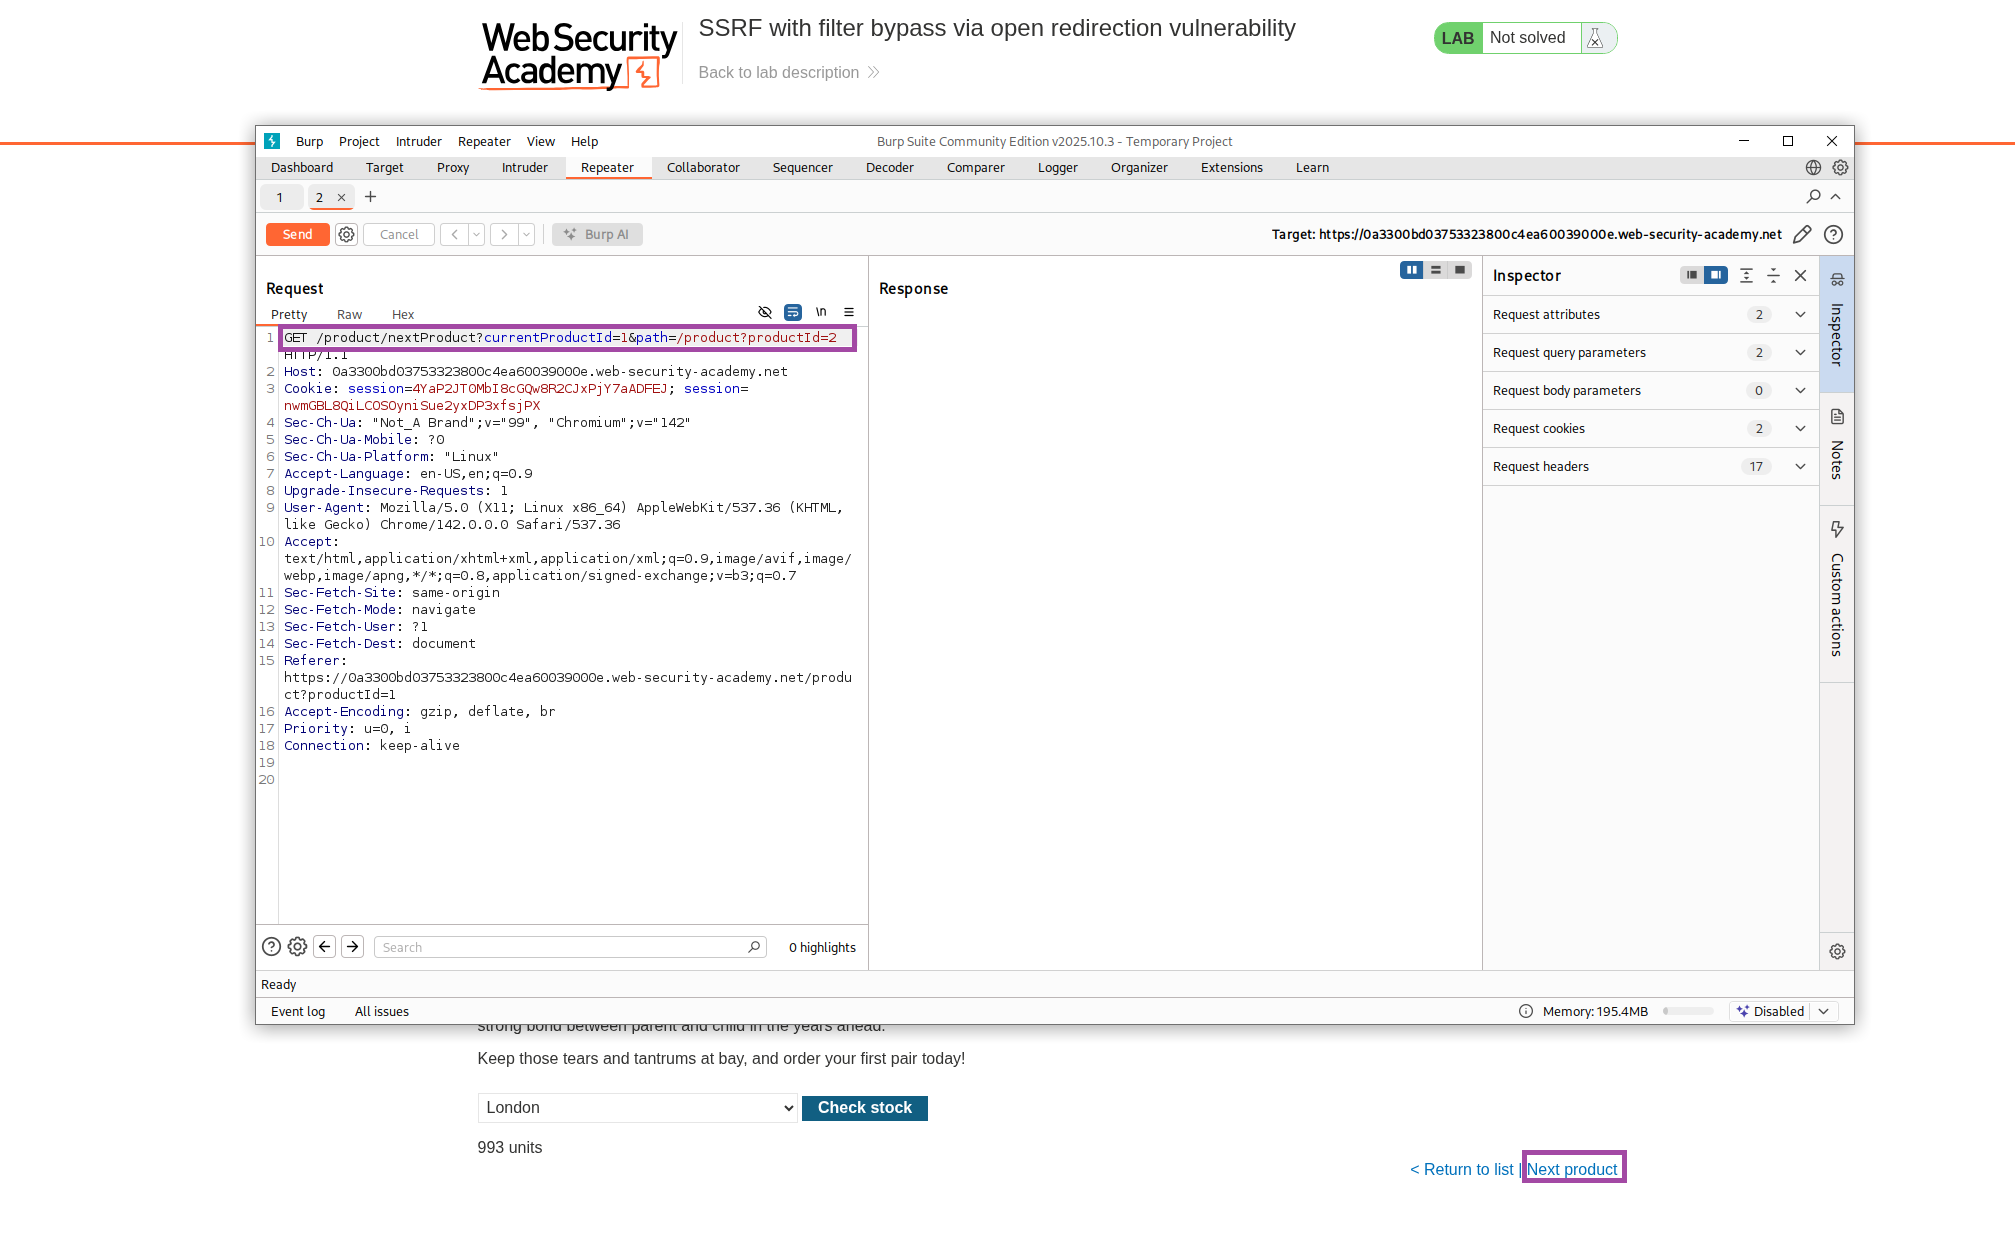Open the Intruder menu in menu bar
The height and width of the screenshot is (1234, 2015).
418,141
